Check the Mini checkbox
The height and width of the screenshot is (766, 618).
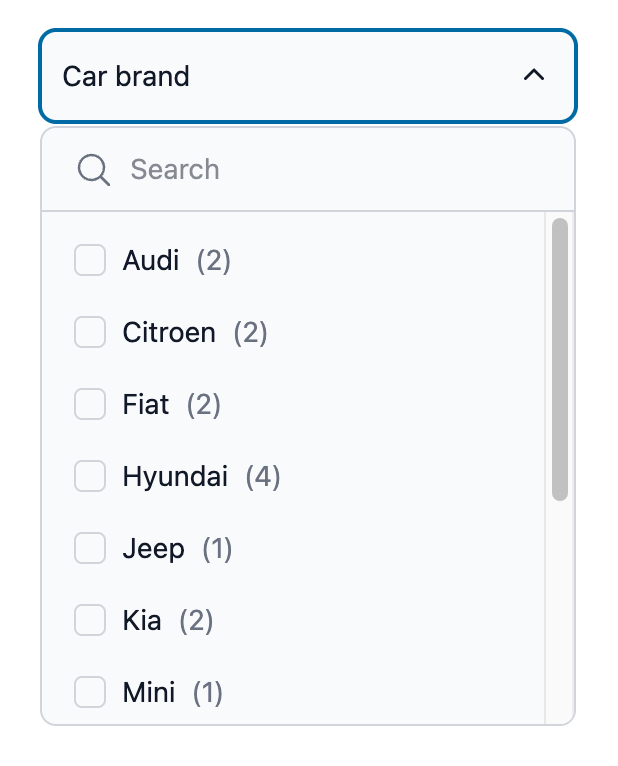pos(90,693)
